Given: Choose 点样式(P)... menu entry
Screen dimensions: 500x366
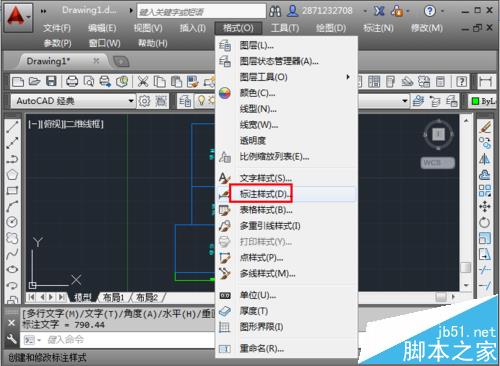Looking at the screenshot, I should point(287,258).
